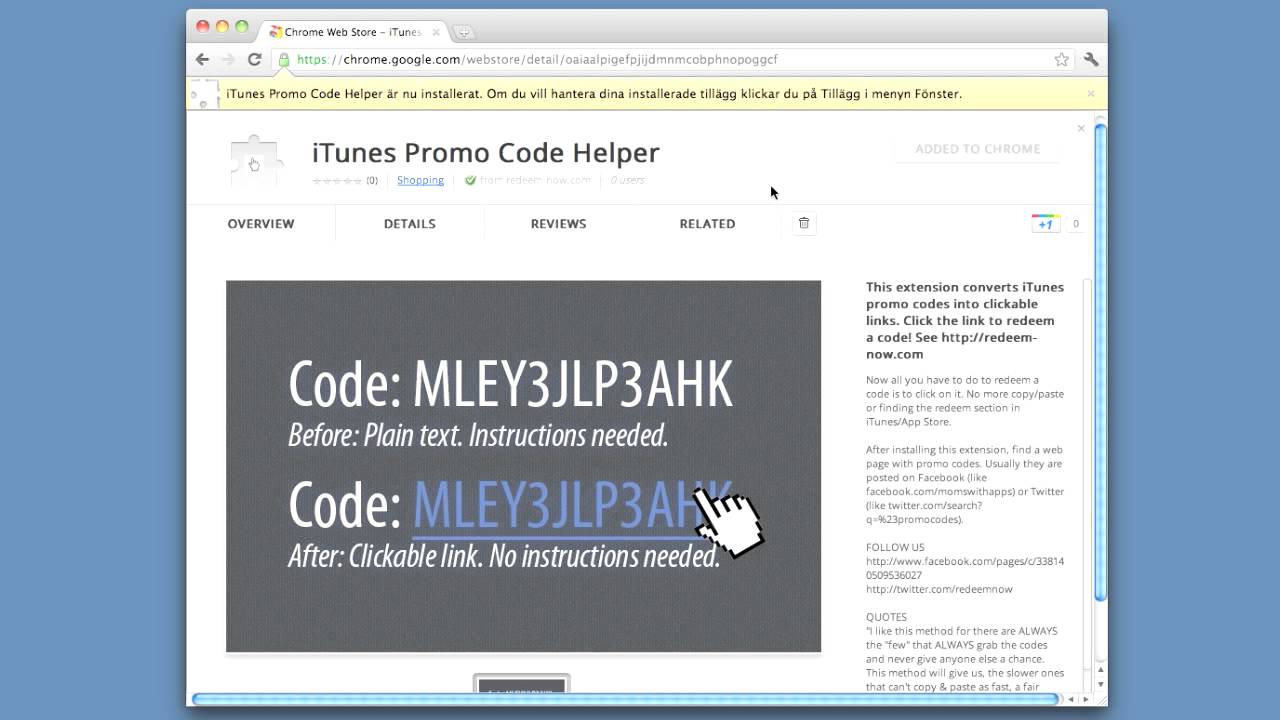Click the twitter.com/redeemnow URL text
Screen dimensions: 1280x720
[x=939, y=589]
